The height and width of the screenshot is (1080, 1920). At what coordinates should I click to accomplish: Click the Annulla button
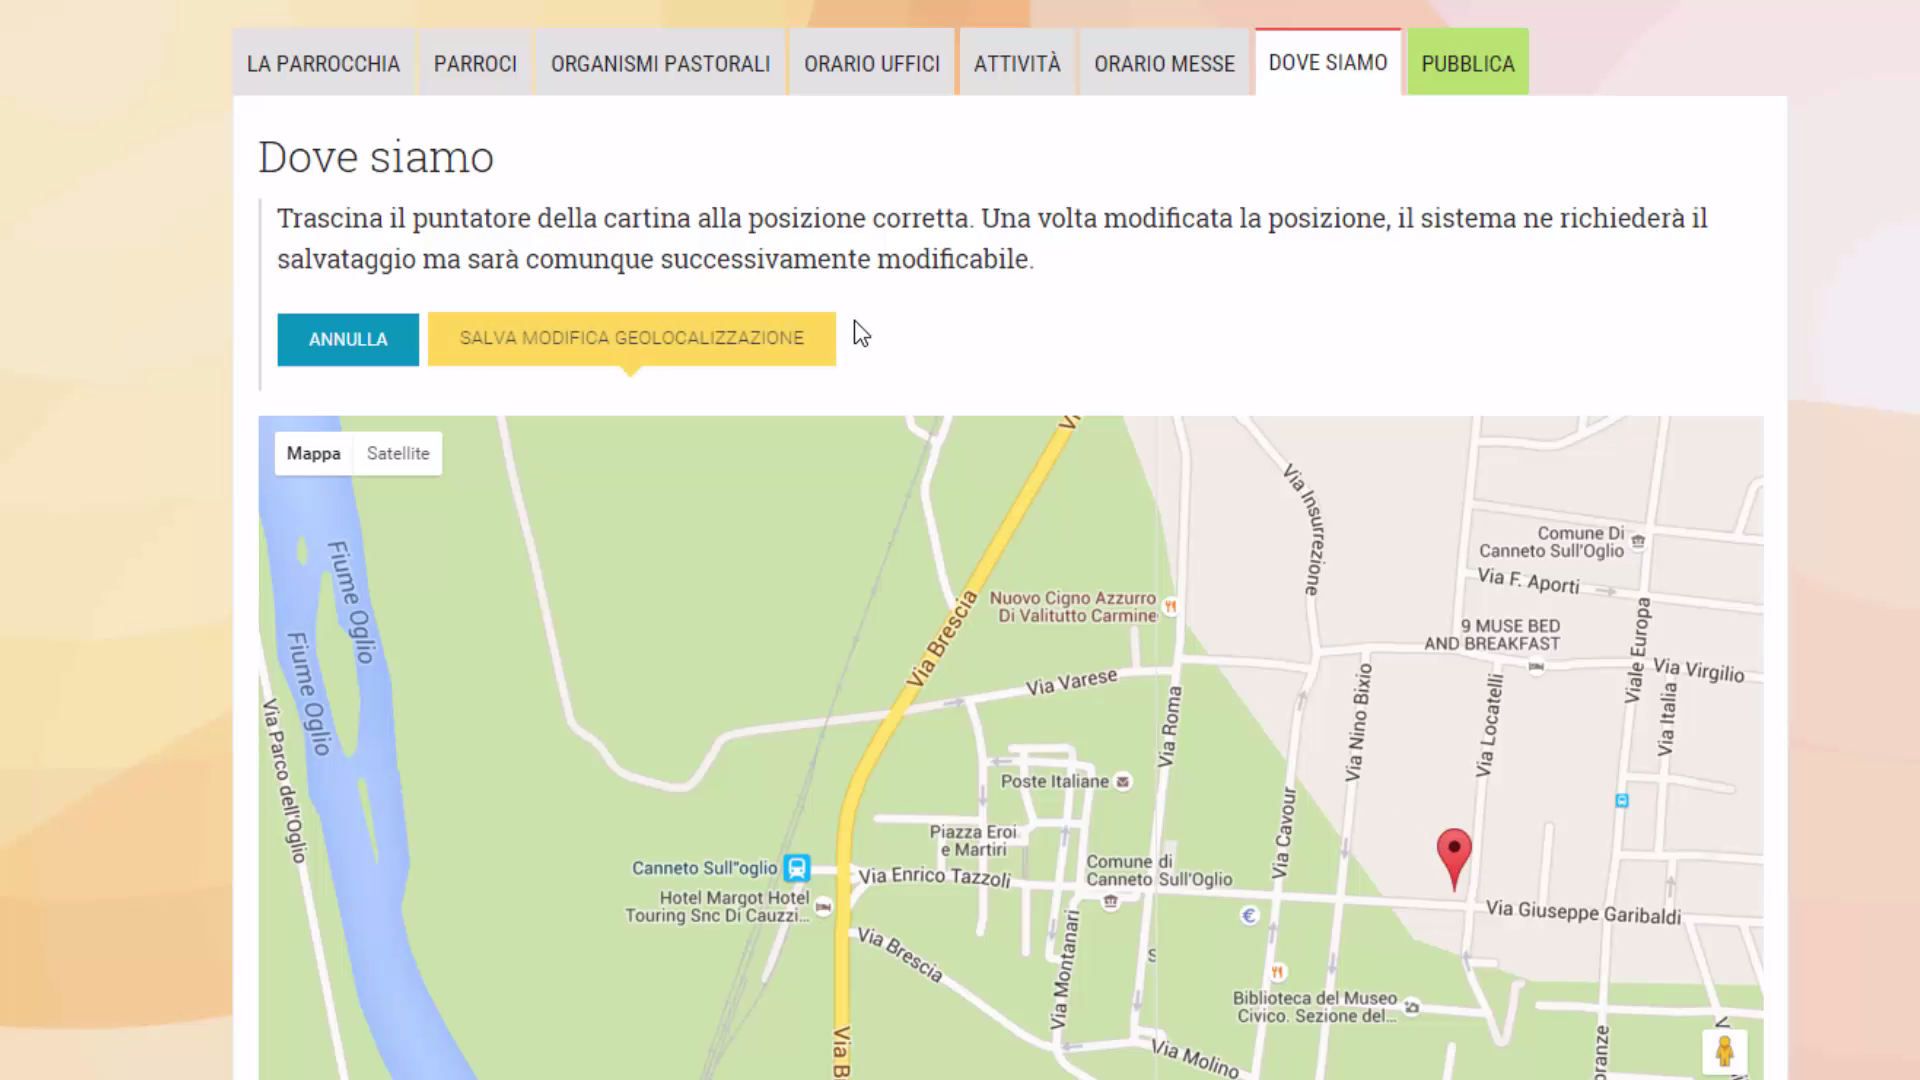[x=348, y=339]
